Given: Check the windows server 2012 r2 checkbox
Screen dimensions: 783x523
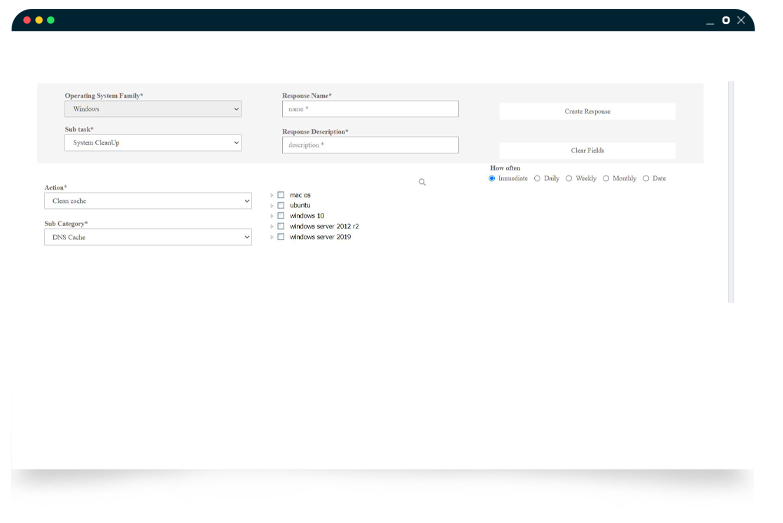Looking at the screenshot, I should click(x=281, y=226).
